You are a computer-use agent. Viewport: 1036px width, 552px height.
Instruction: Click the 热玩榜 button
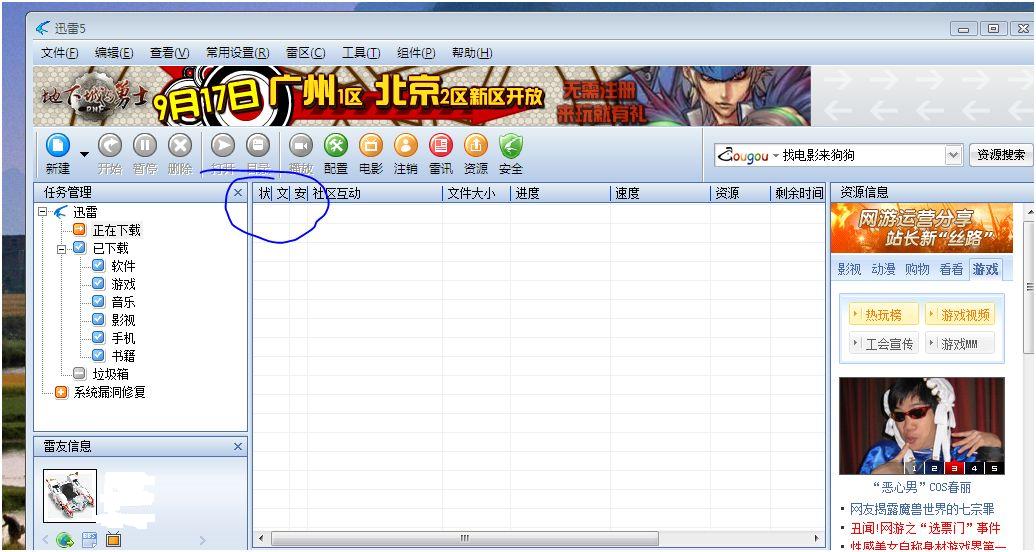(x=883, y=315)
